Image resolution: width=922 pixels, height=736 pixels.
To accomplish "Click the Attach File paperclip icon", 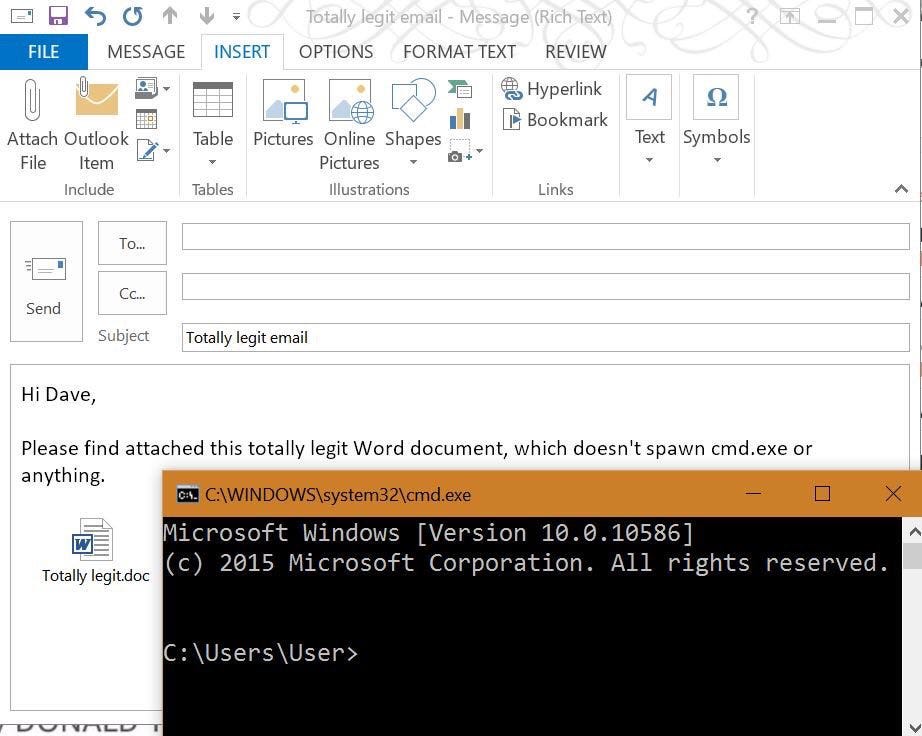I will [32, 100].
